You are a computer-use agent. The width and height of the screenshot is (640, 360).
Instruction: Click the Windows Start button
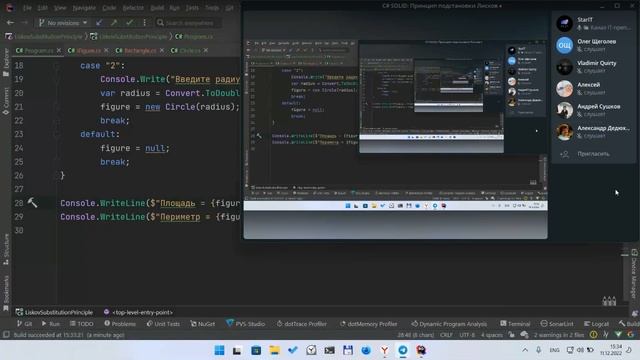(219, 350)
